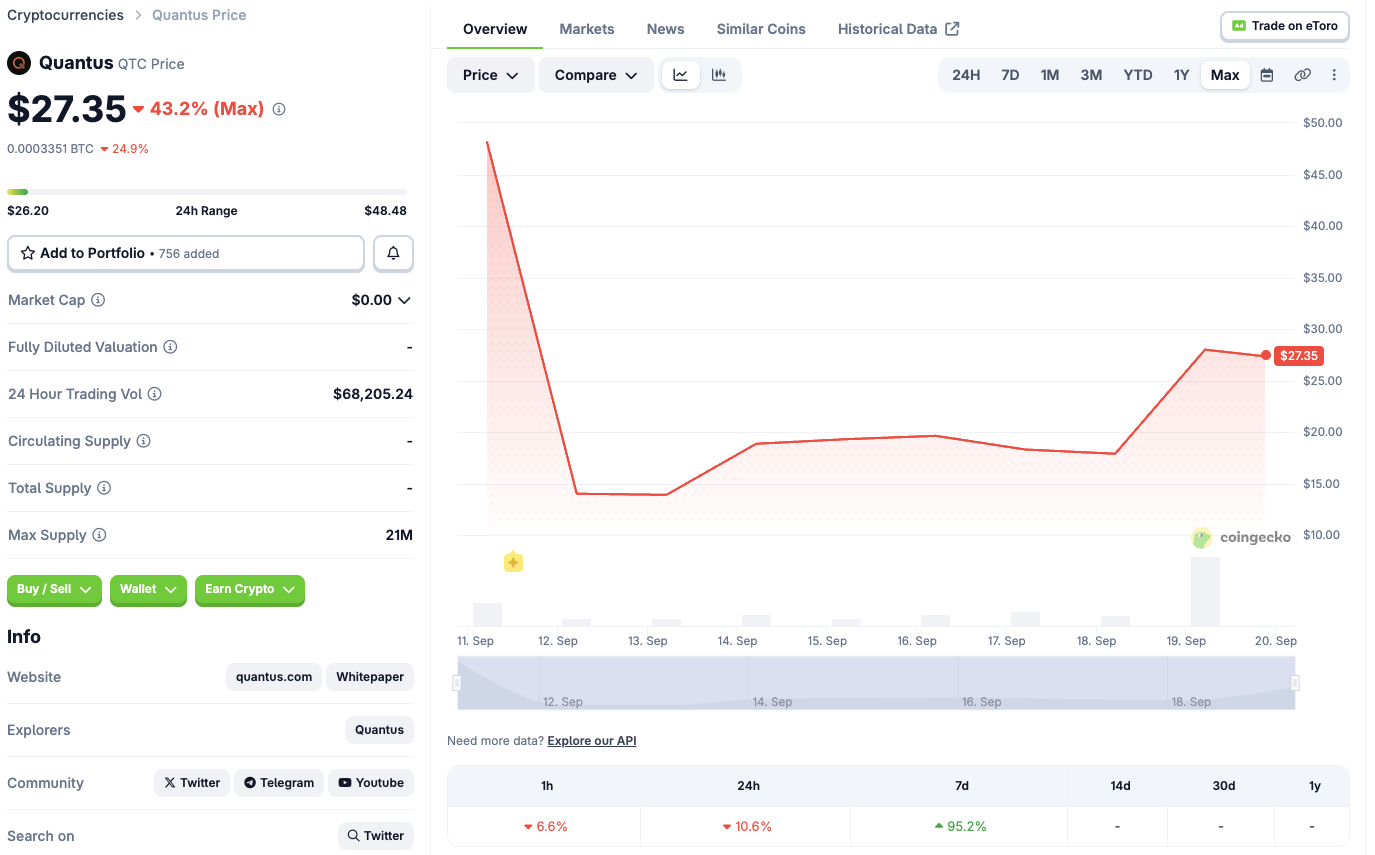Click the yellow sparkle marker on chart
The height and width of the screenshot is (855, 1375).
[513, 562]
